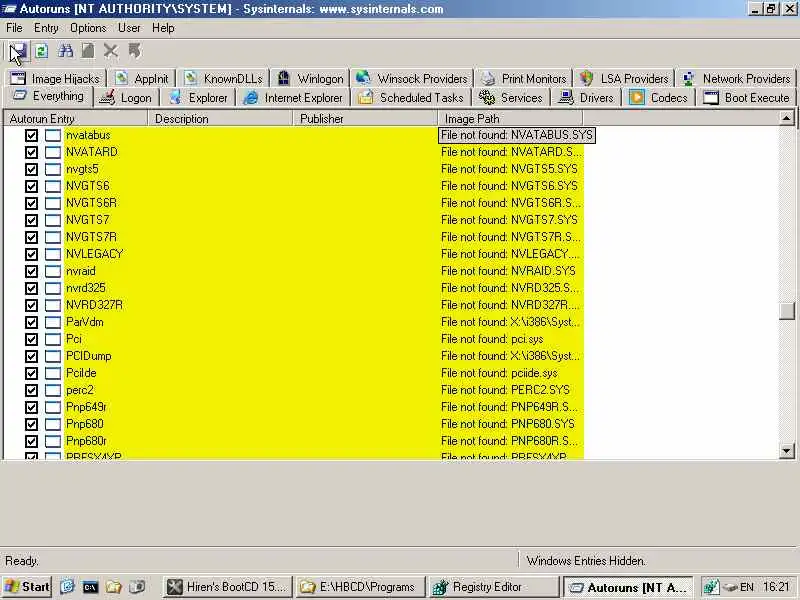Screen dimensions: 800x600
Task: Click the Publisher column header
Action: (x=365, y=119)
